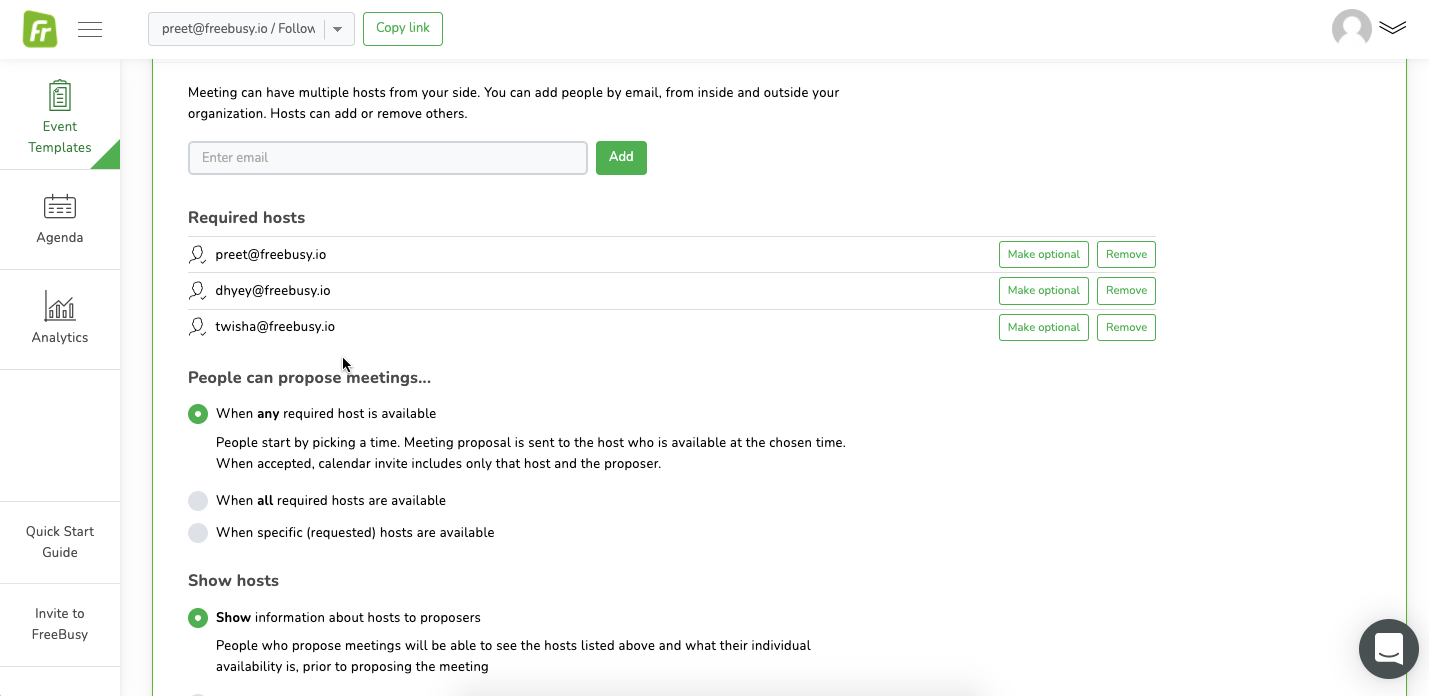
Task: Make preet@freebusy.io optional
Action: [1044, 255]
